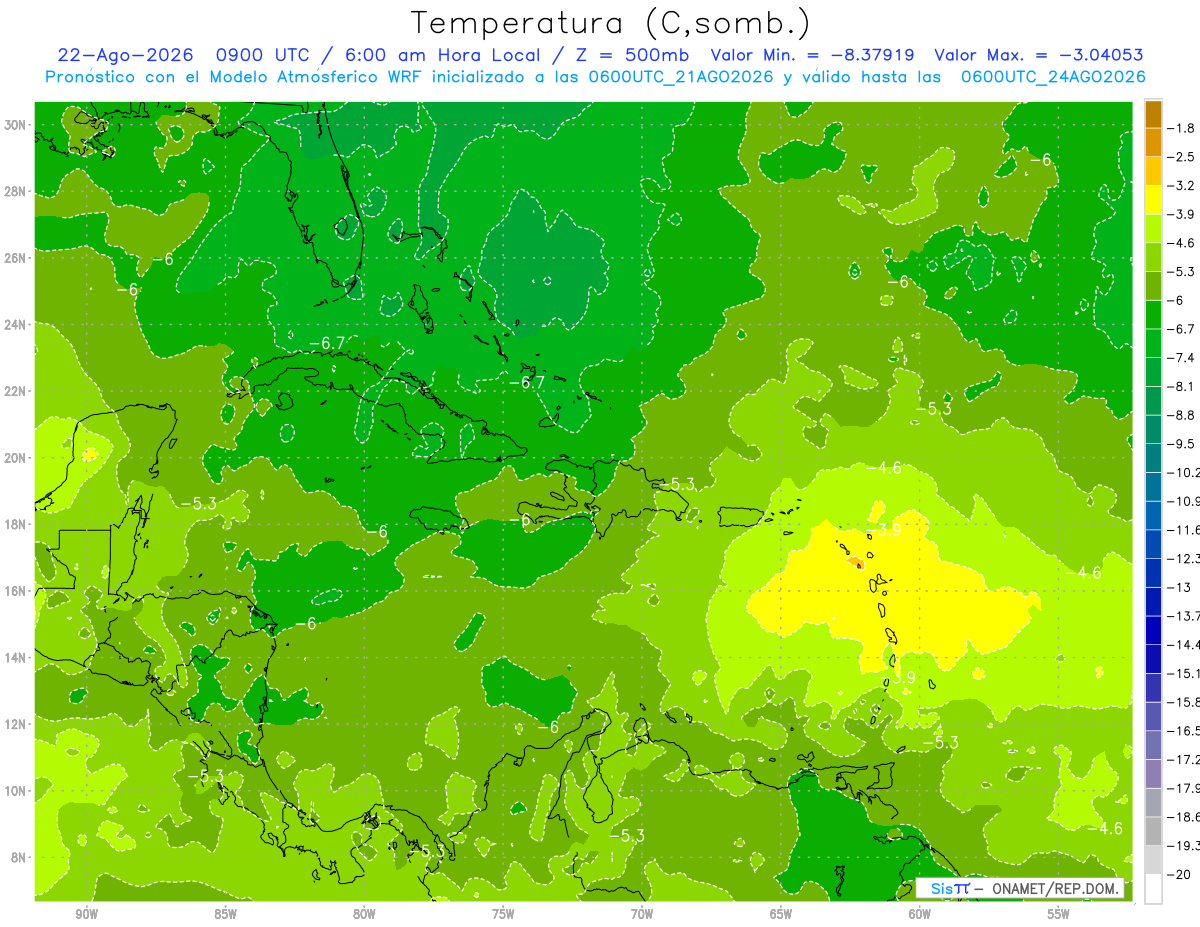
Task: Click the '70W' longitude axis label
Action: (642, 914)
